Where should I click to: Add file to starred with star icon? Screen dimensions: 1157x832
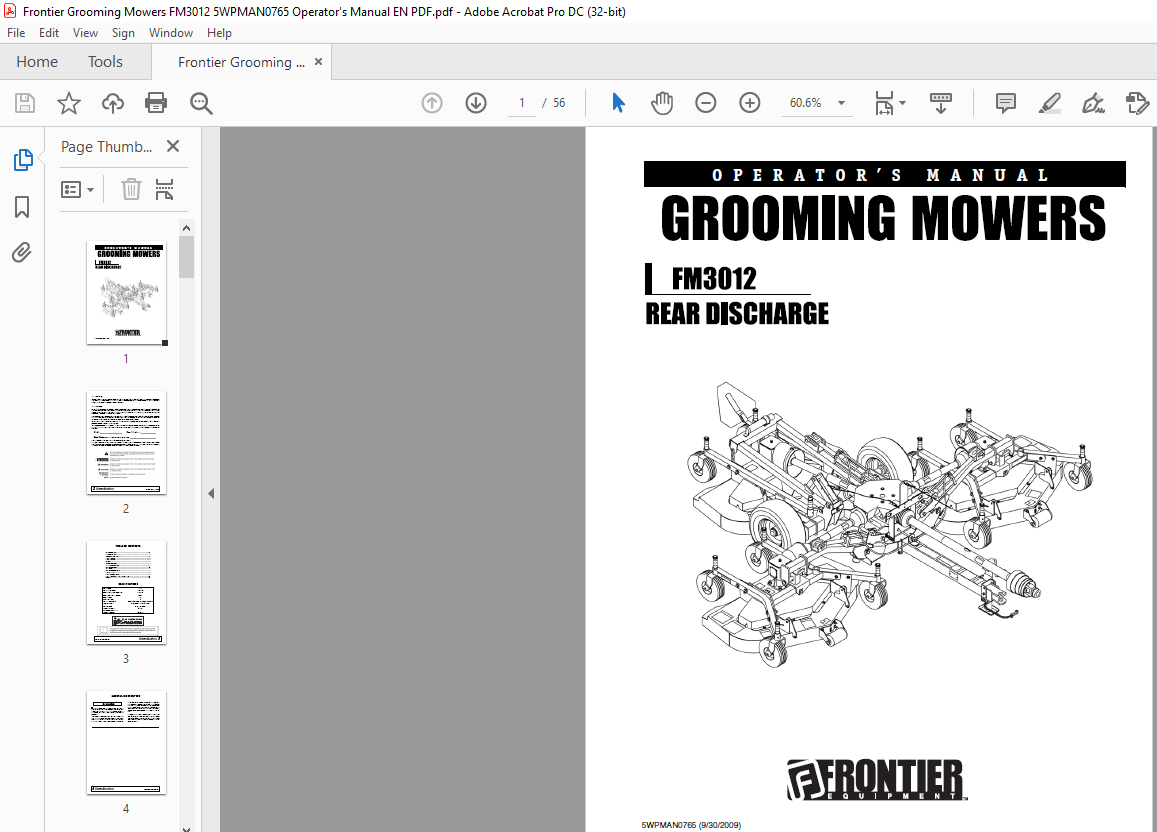[69, 103]
